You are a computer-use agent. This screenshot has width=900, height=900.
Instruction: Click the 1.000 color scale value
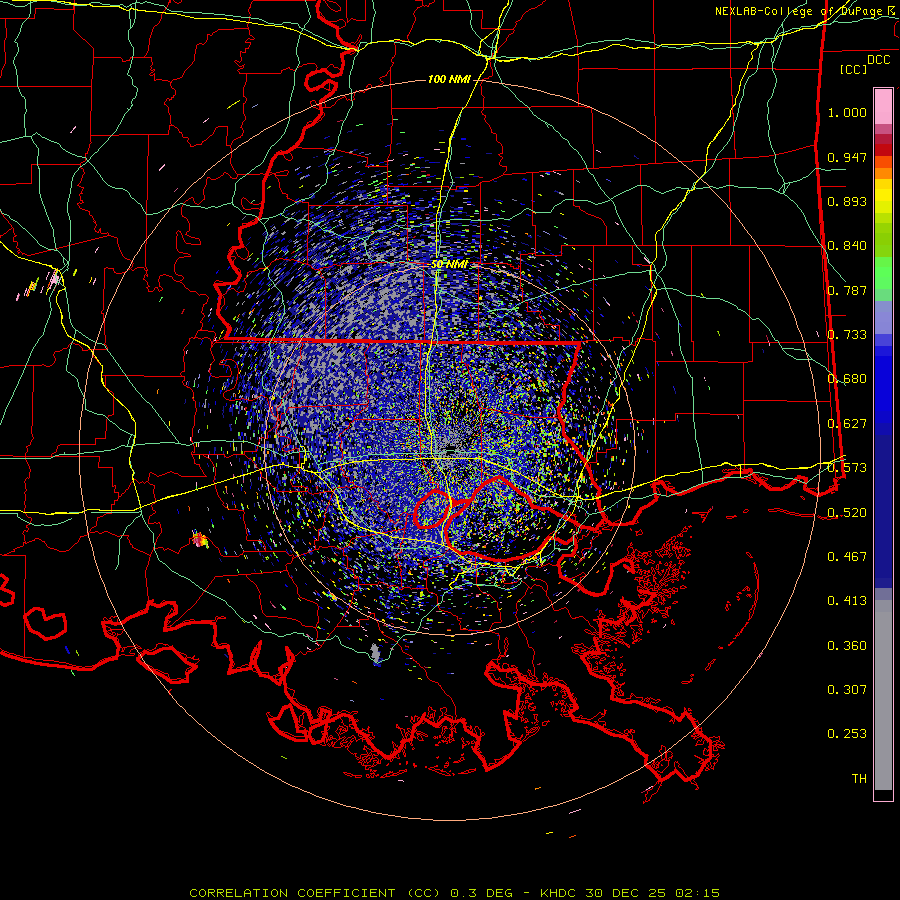point(847,112)
